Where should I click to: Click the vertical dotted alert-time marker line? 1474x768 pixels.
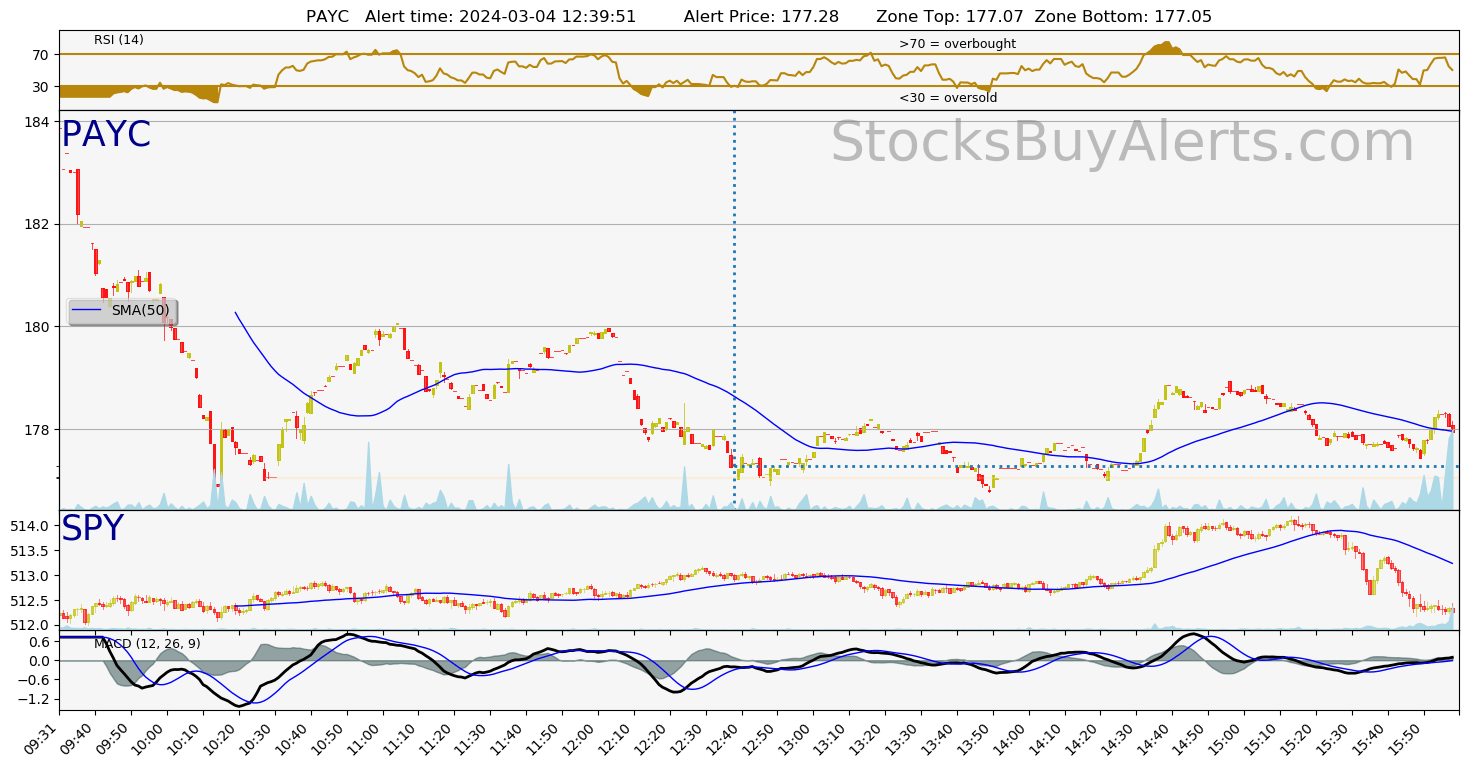(x=734, y=310)
